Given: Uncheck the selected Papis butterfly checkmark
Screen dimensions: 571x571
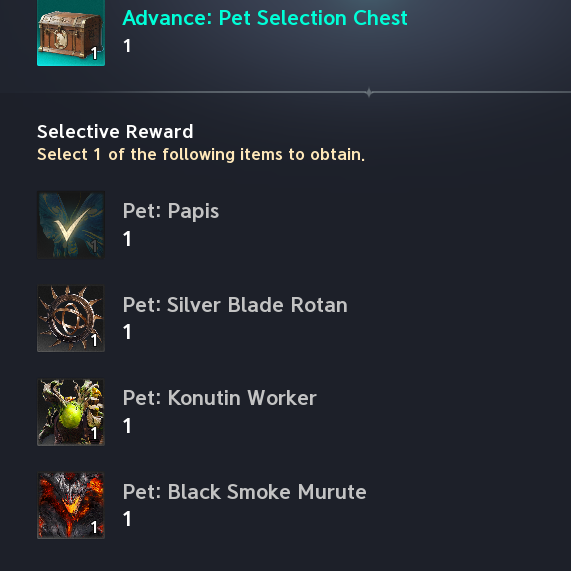Looking at the screenshot, I should (71, 225).
